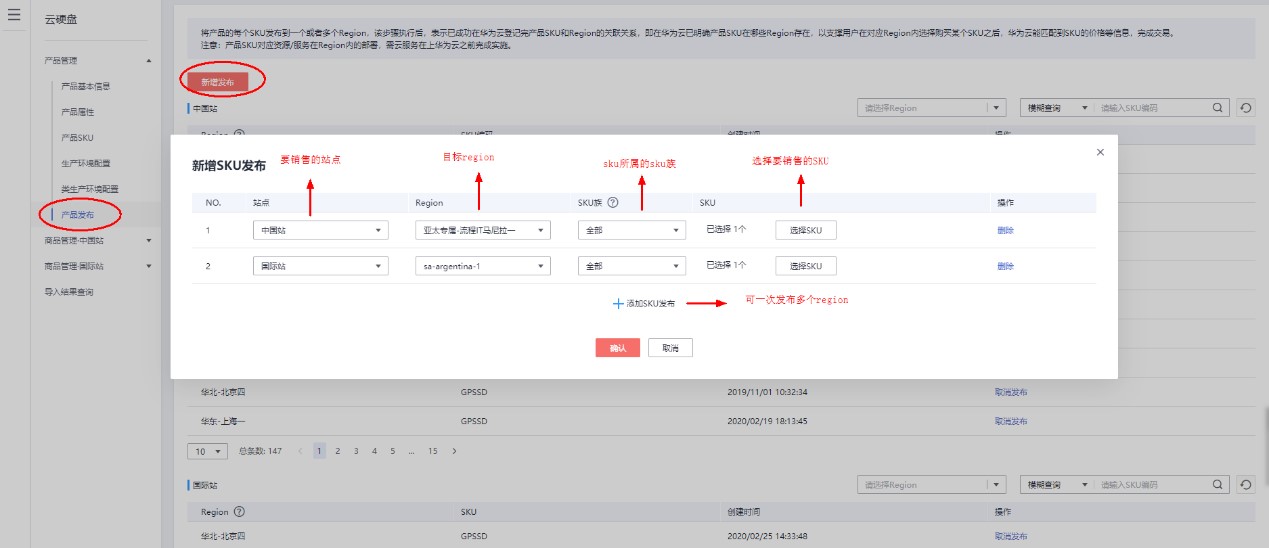Open 导入结果查询 in the sidebar
The width and height of the screenshot is (1269, 548).
[x=68, y=292]
